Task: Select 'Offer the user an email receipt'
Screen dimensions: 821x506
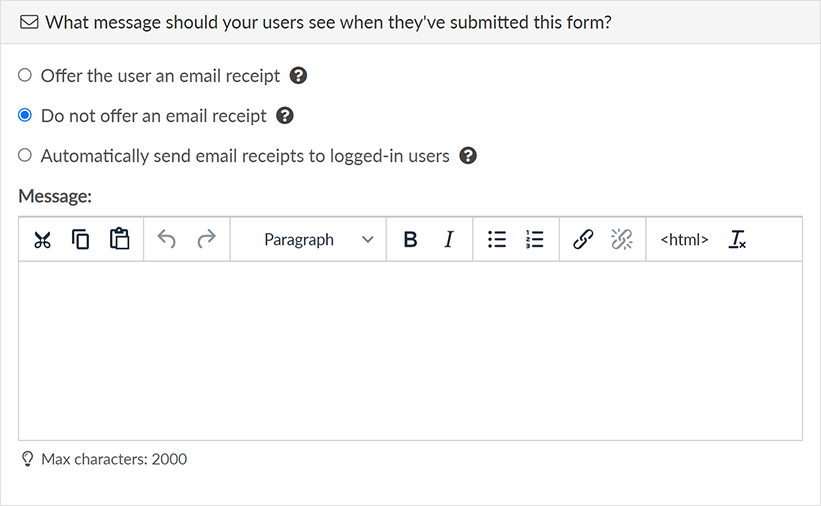Action: point(25,75)
